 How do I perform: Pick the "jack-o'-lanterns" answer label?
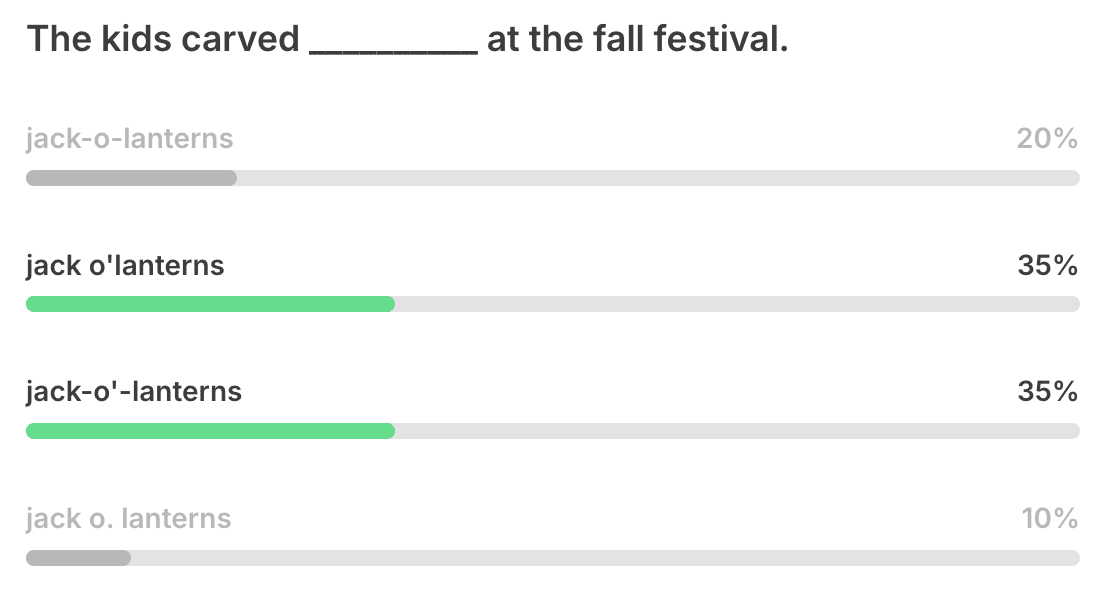[x=134, y=391]
